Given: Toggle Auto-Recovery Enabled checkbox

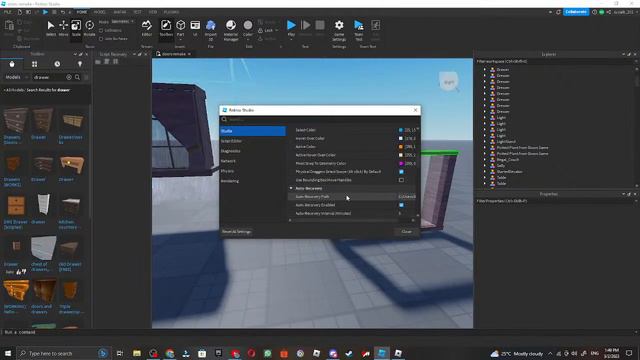Looking at the screenshot, I should 401,205.
